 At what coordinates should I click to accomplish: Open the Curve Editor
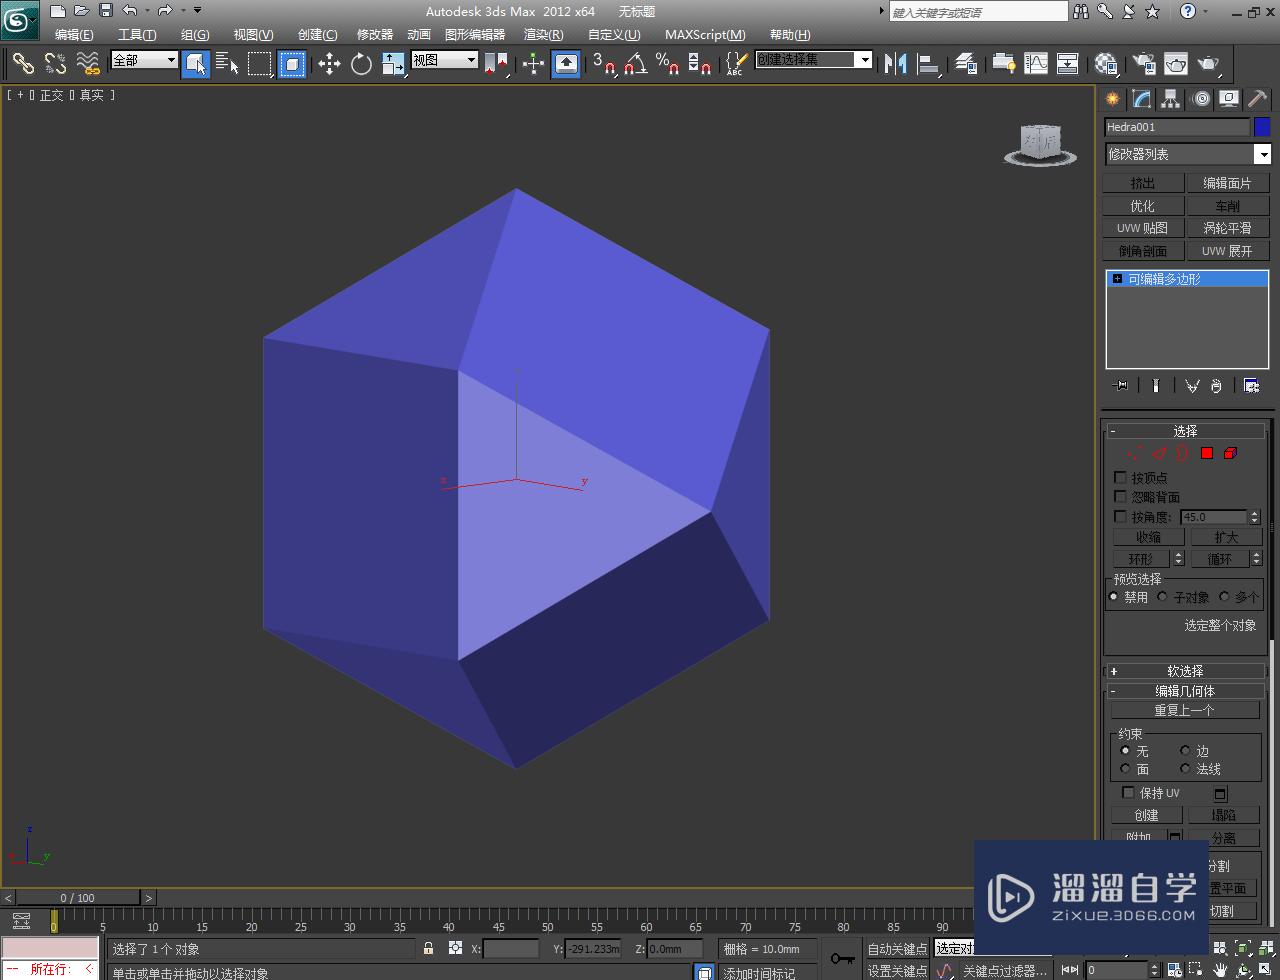[1036, 64]
